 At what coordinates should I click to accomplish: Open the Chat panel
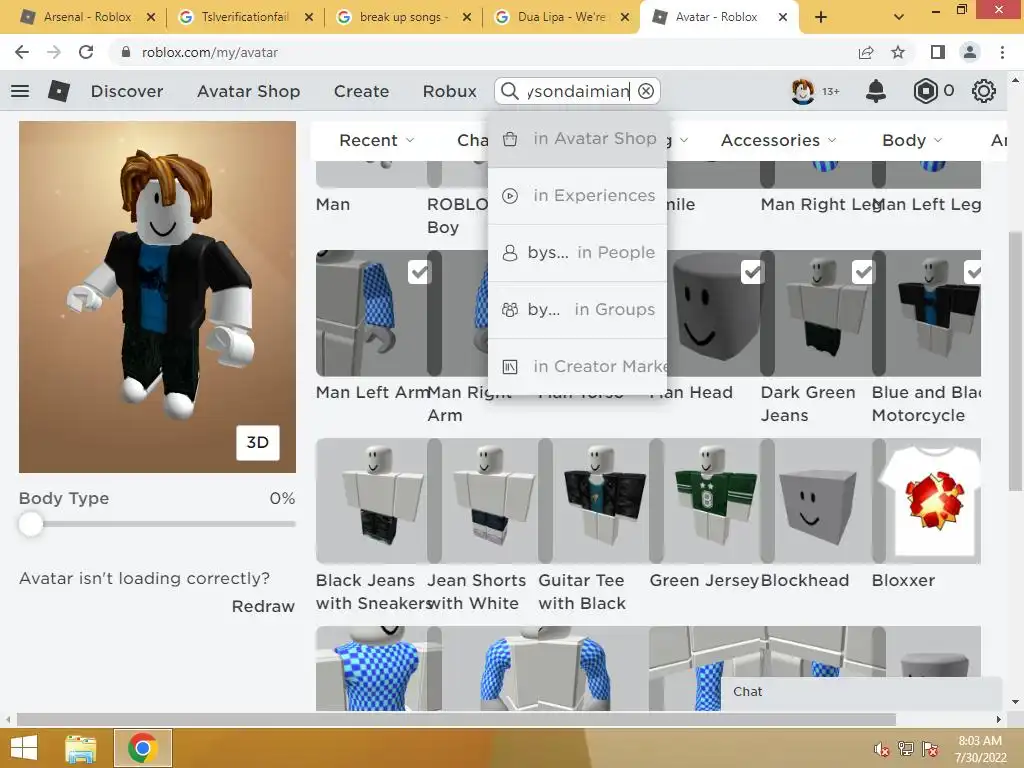(861, 692)
